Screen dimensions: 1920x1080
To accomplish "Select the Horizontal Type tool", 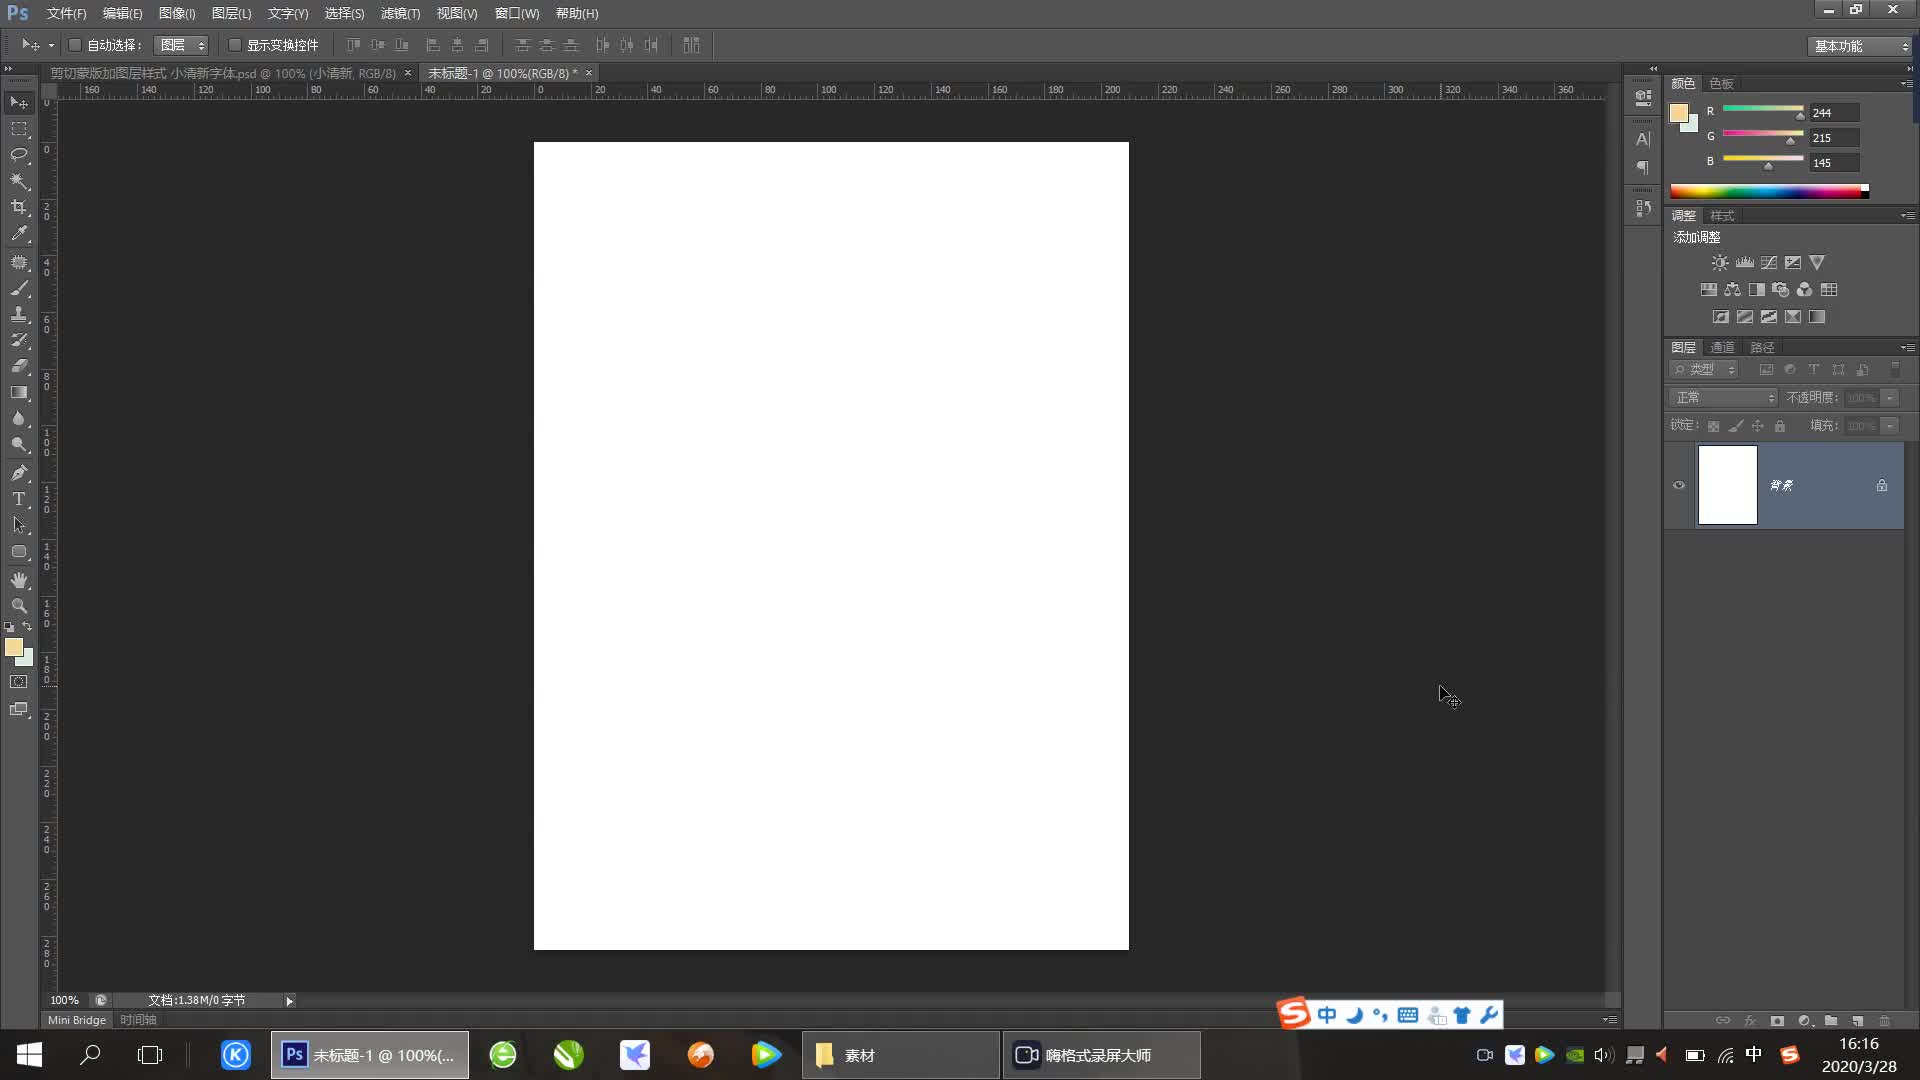I will click(19, 499).
